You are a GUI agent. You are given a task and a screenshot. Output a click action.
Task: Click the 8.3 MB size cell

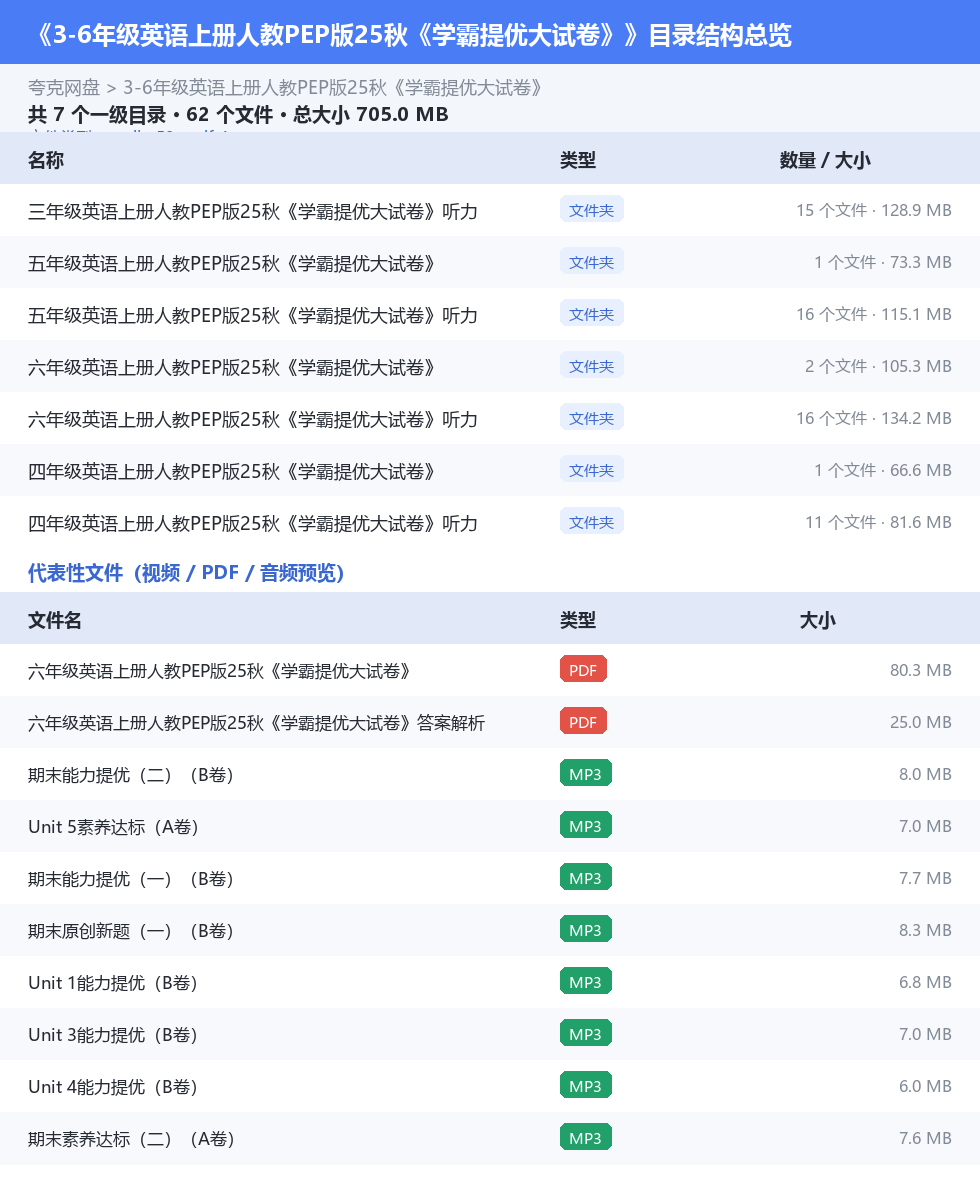pyautogui.click(x=925, y=930)
